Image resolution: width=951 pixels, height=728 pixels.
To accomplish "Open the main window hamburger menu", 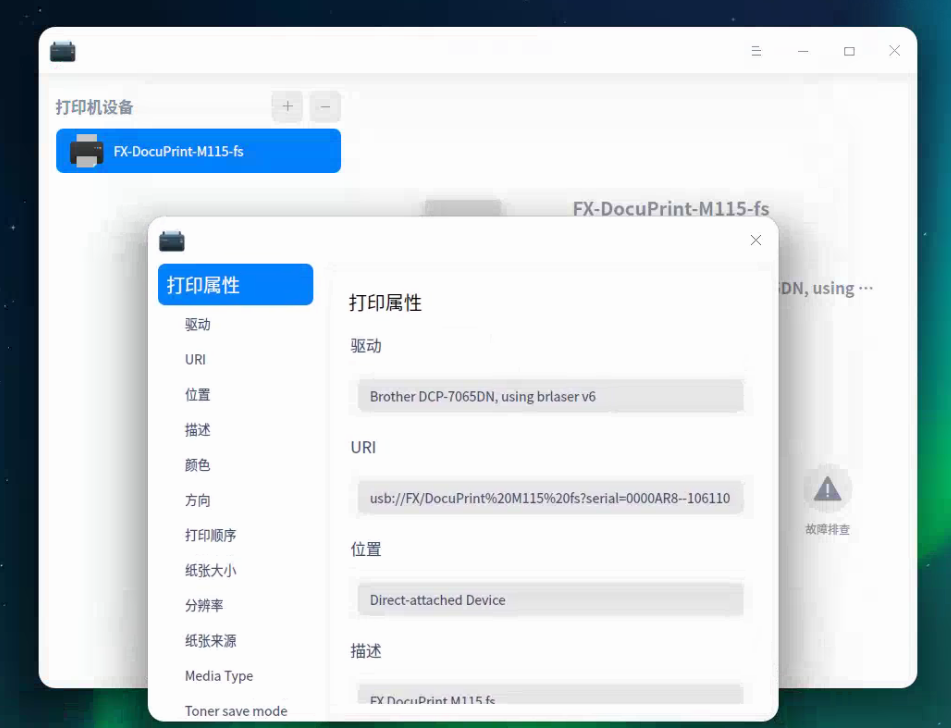I will (x=756, y=51).
